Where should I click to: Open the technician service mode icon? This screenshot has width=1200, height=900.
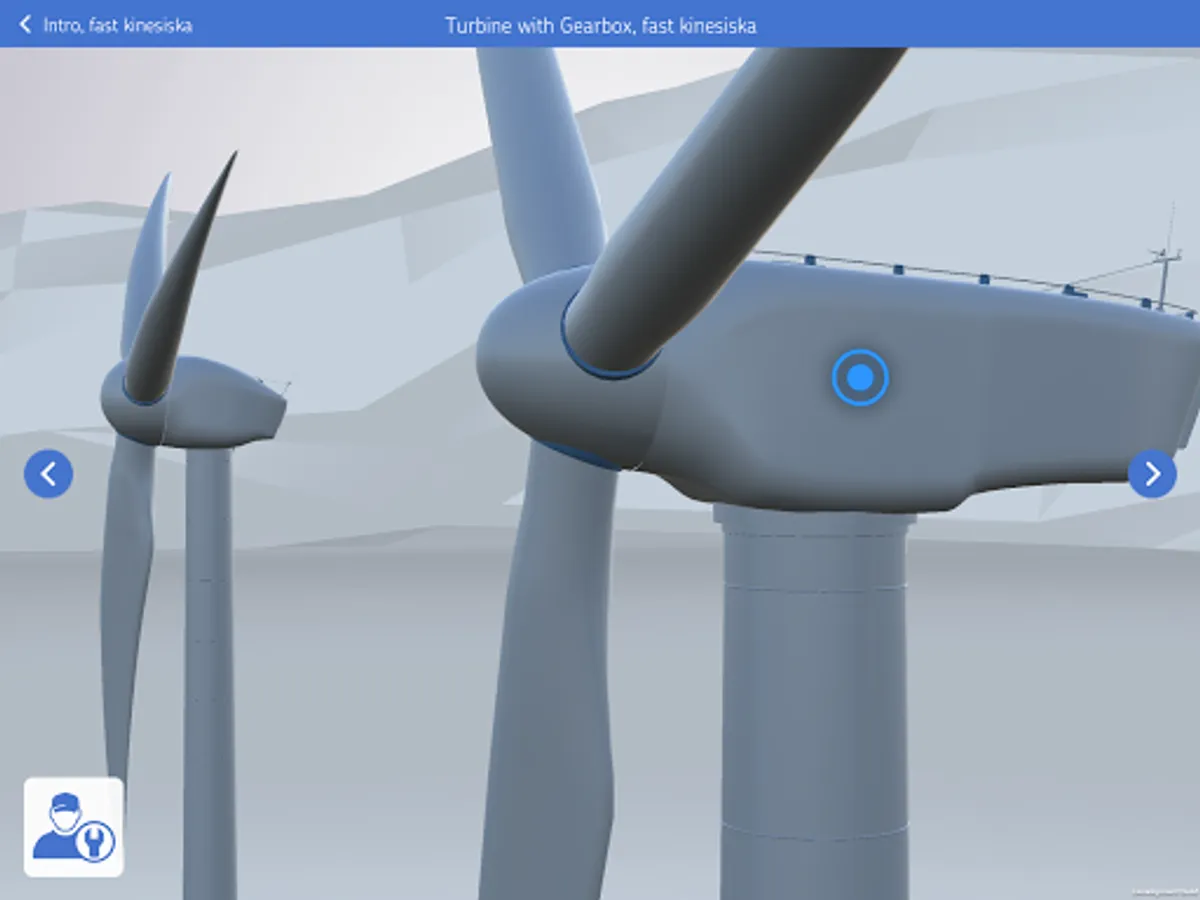point(74,827)
